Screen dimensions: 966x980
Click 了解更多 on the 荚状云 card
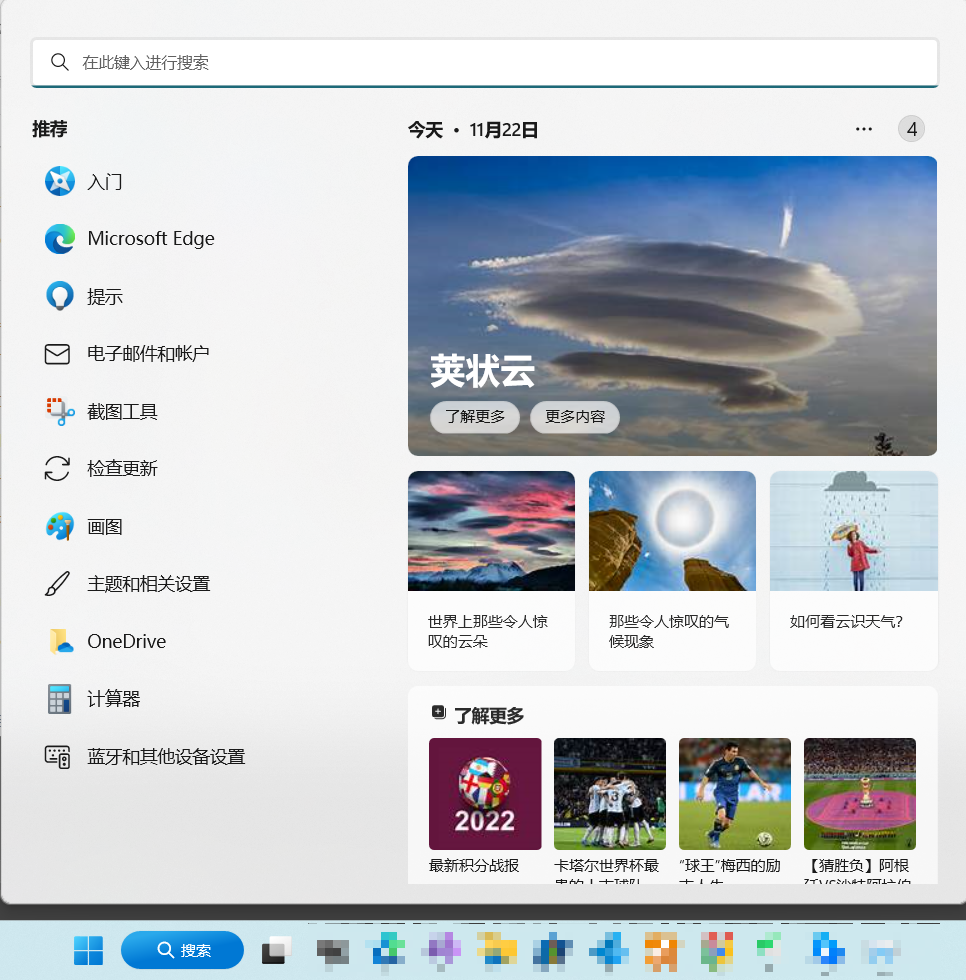[x=474, y=418]
